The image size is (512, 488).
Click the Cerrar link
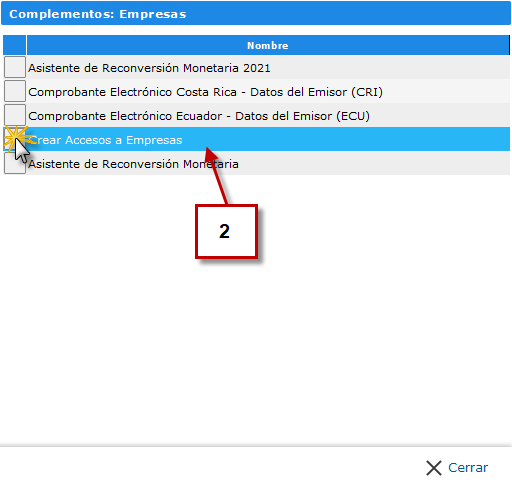pos(468,468)
